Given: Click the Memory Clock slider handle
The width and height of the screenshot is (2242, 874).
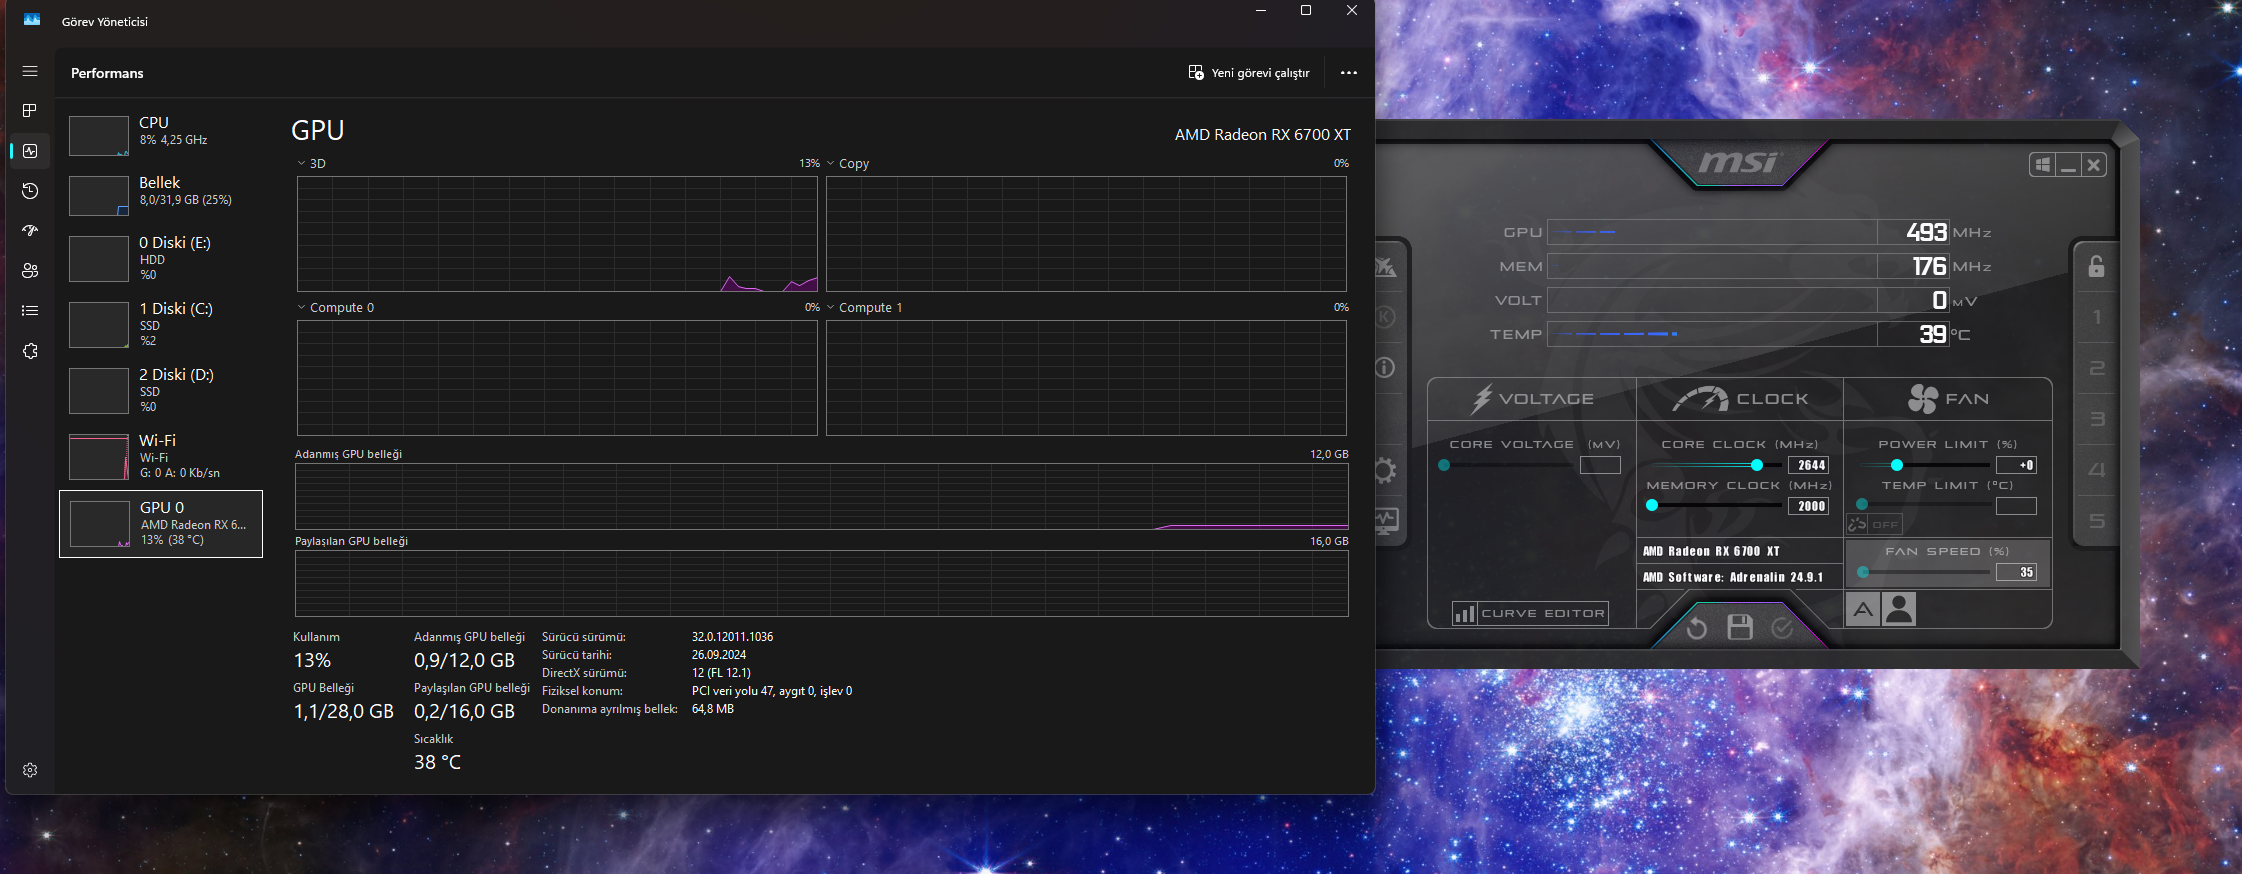Looking at the screenshot, I should click(x=1652, y=506).
